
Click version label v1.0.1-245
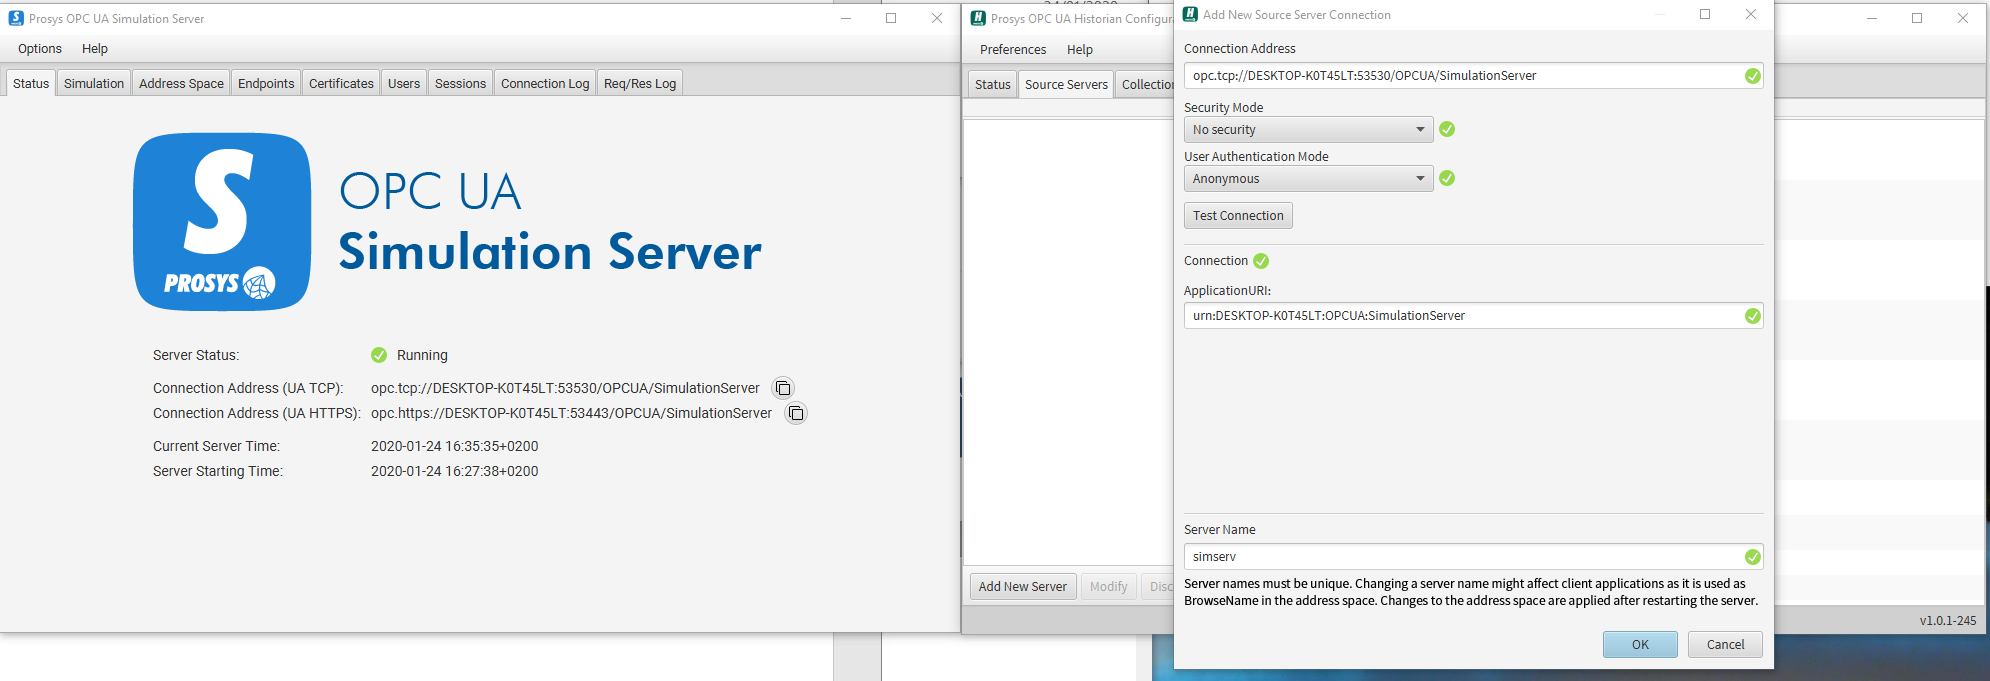click(1948, 620)
